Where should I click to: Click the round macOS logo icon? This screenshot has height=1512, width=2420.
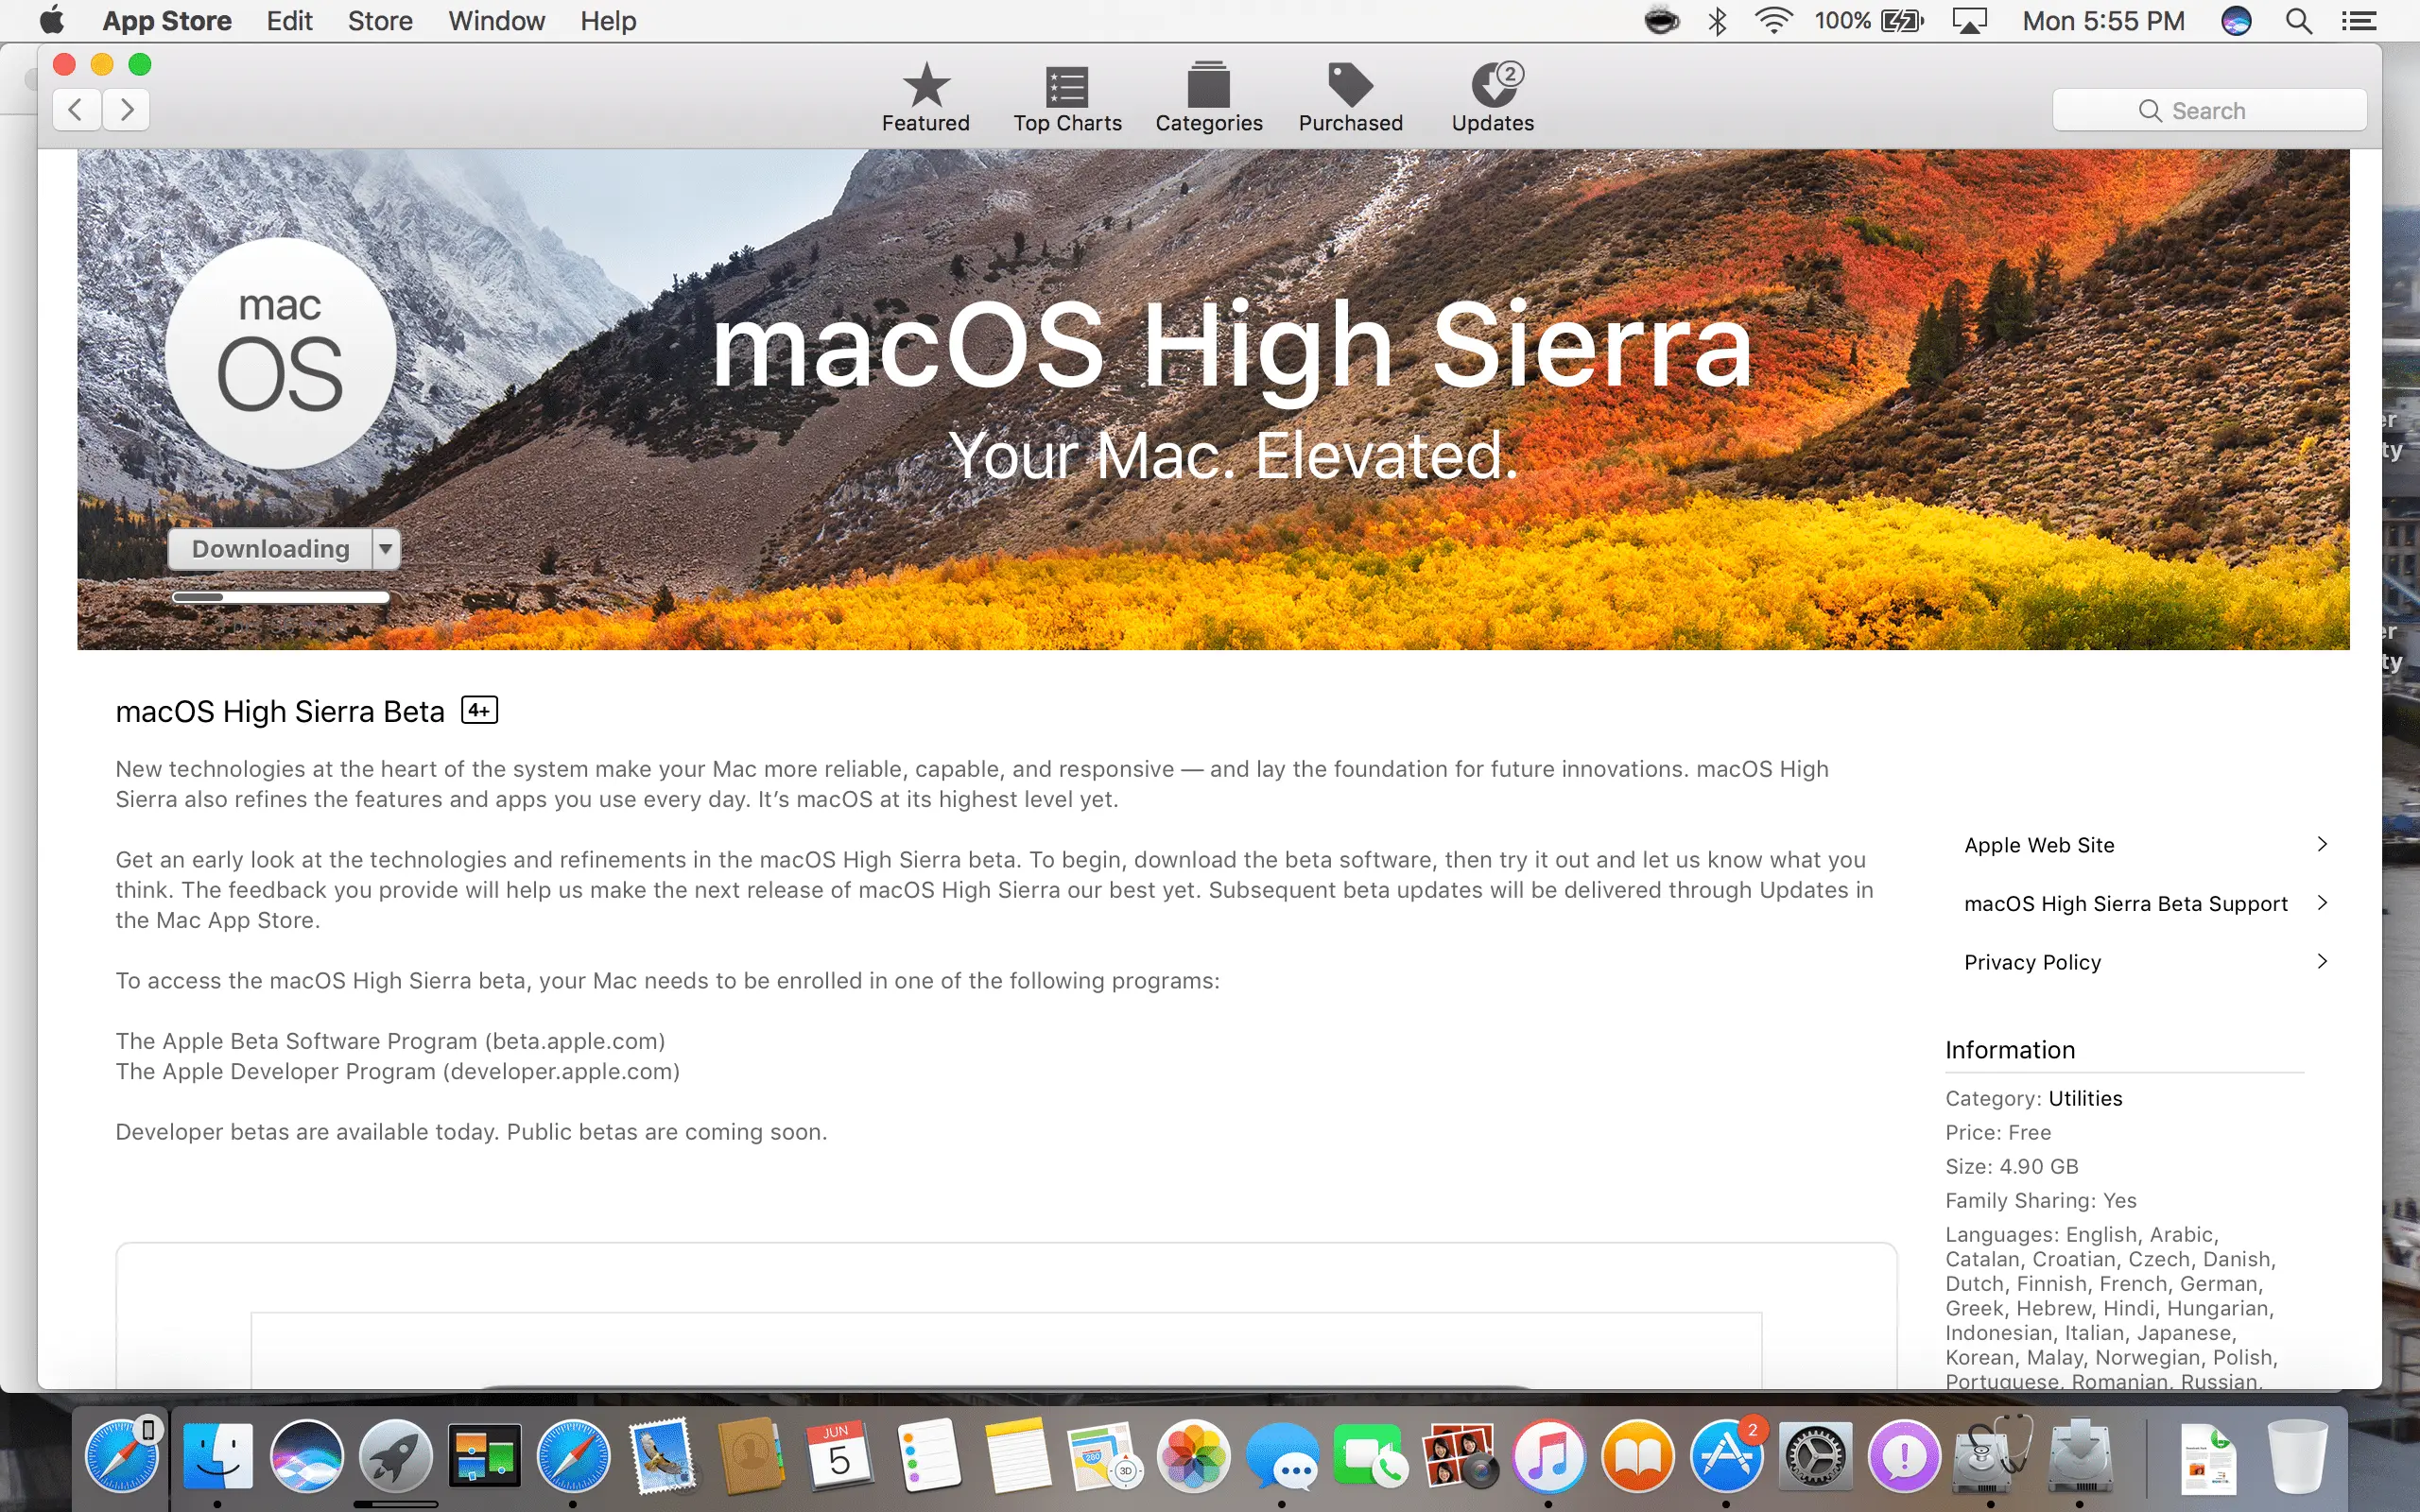280,353
